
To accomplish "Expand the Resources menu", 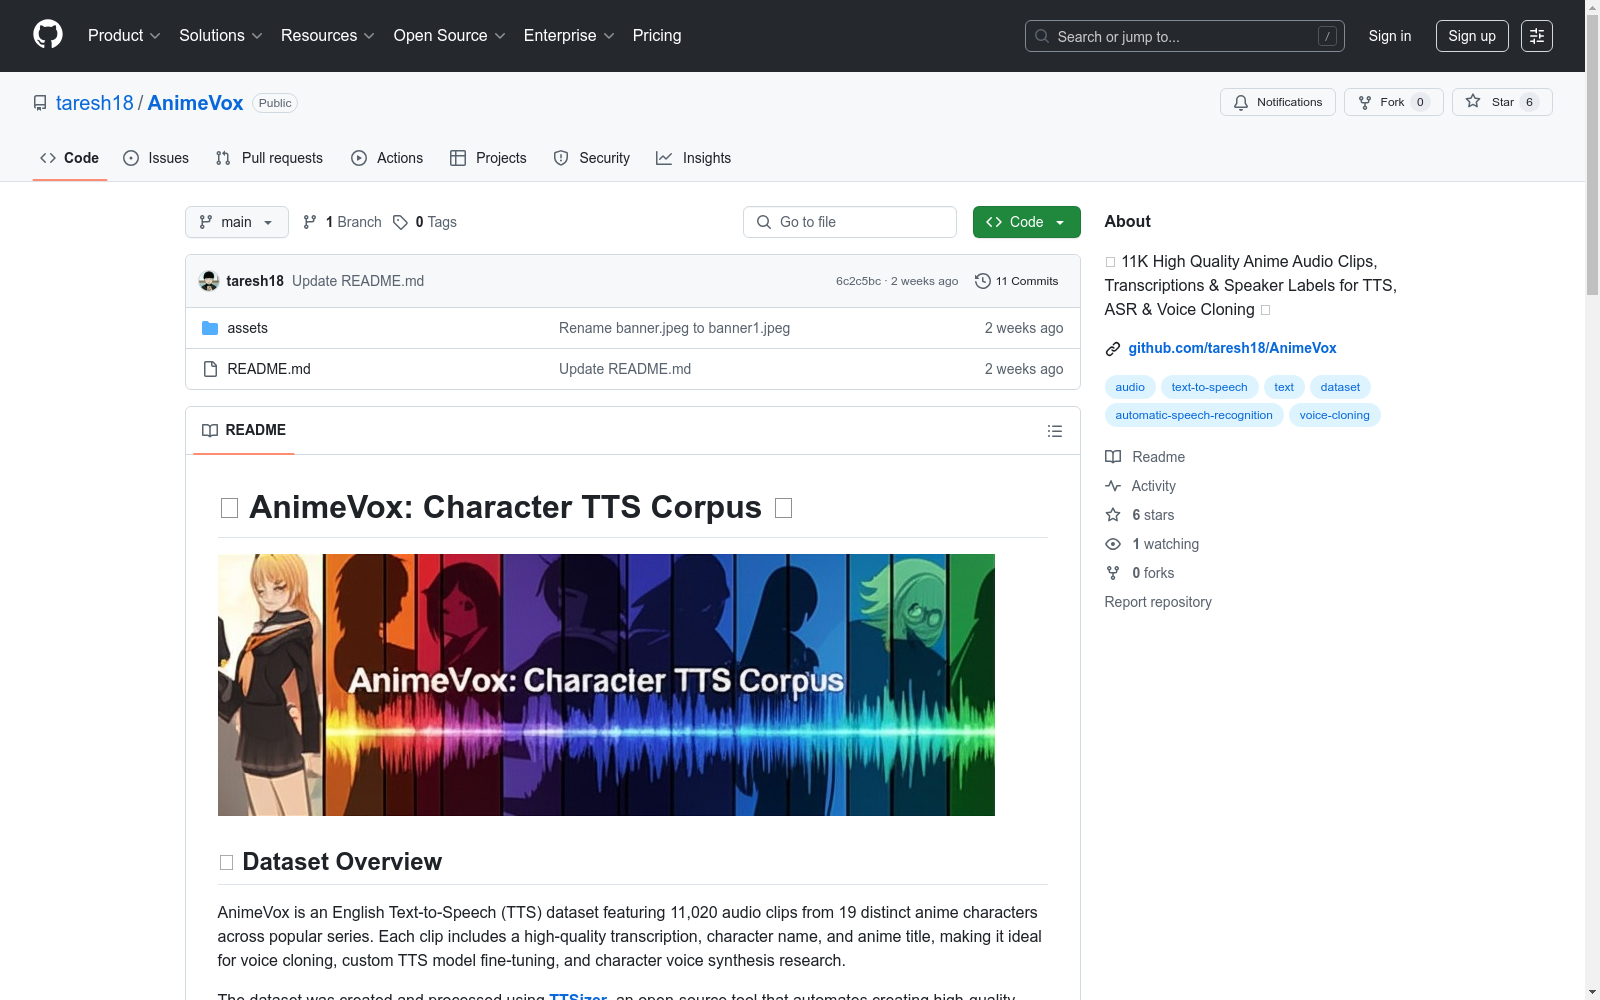I will point(328,36).
